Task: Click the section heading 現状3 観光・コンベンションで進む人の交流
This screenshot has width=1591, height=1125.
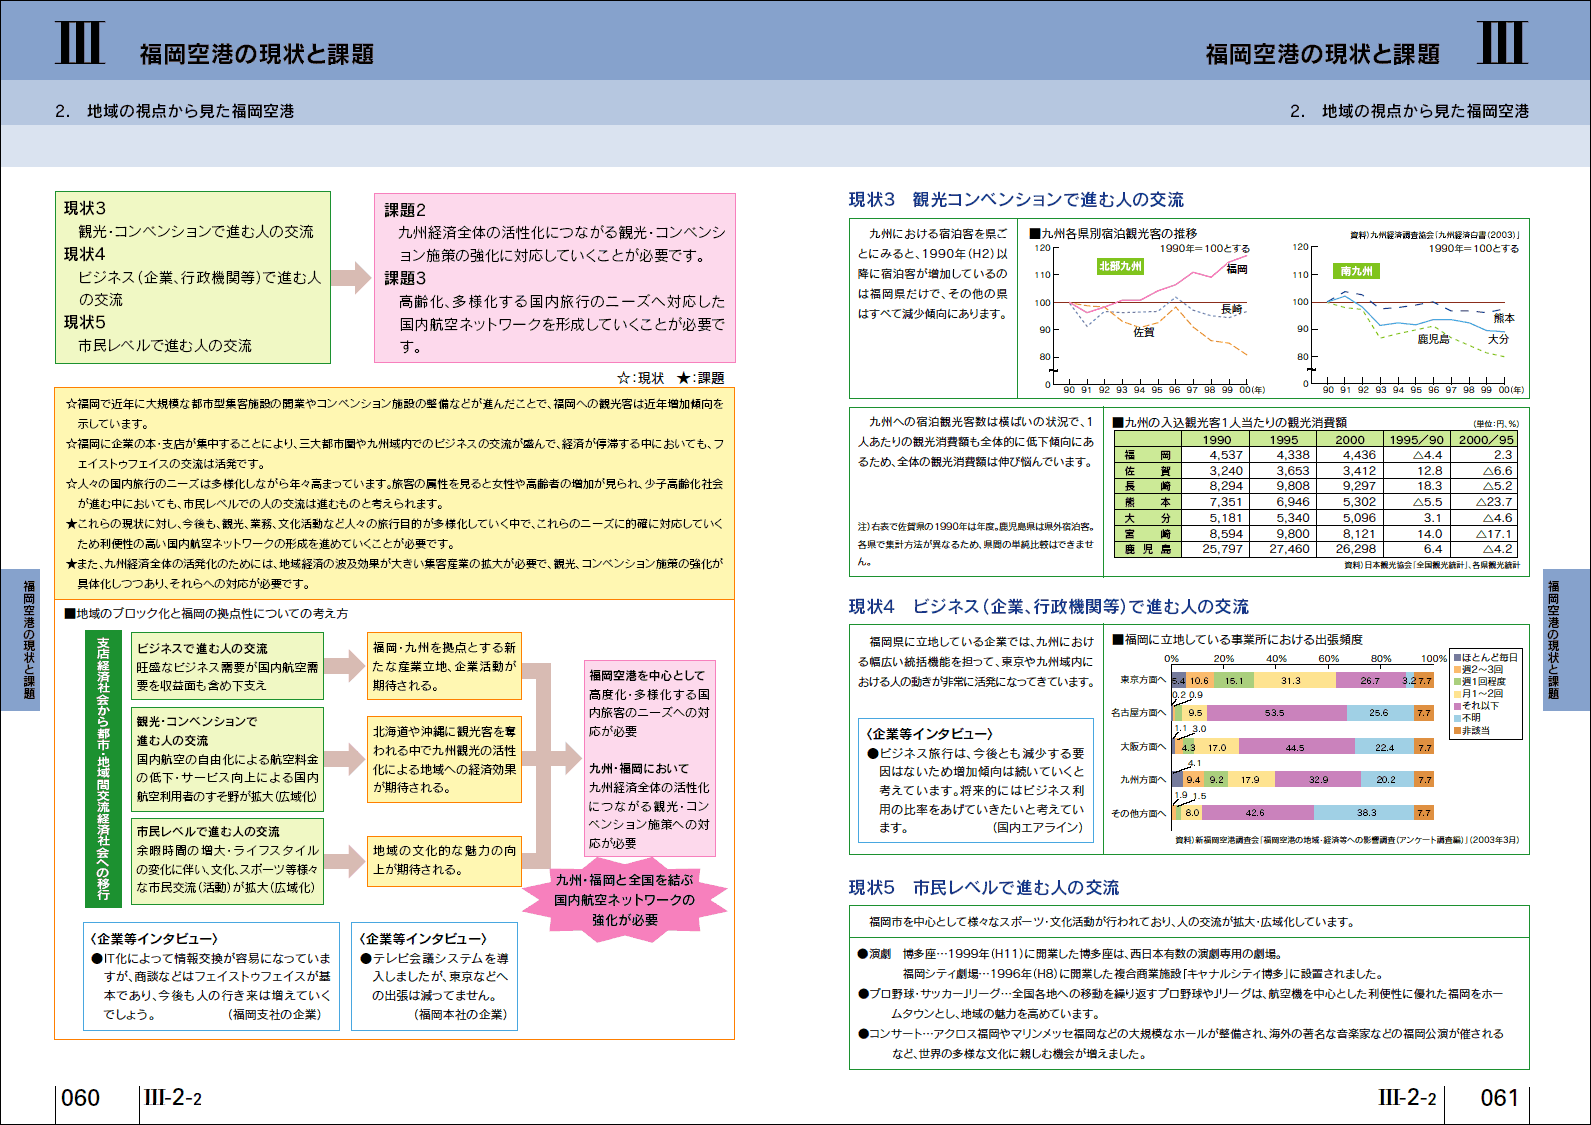Action: click(1016, 200)
